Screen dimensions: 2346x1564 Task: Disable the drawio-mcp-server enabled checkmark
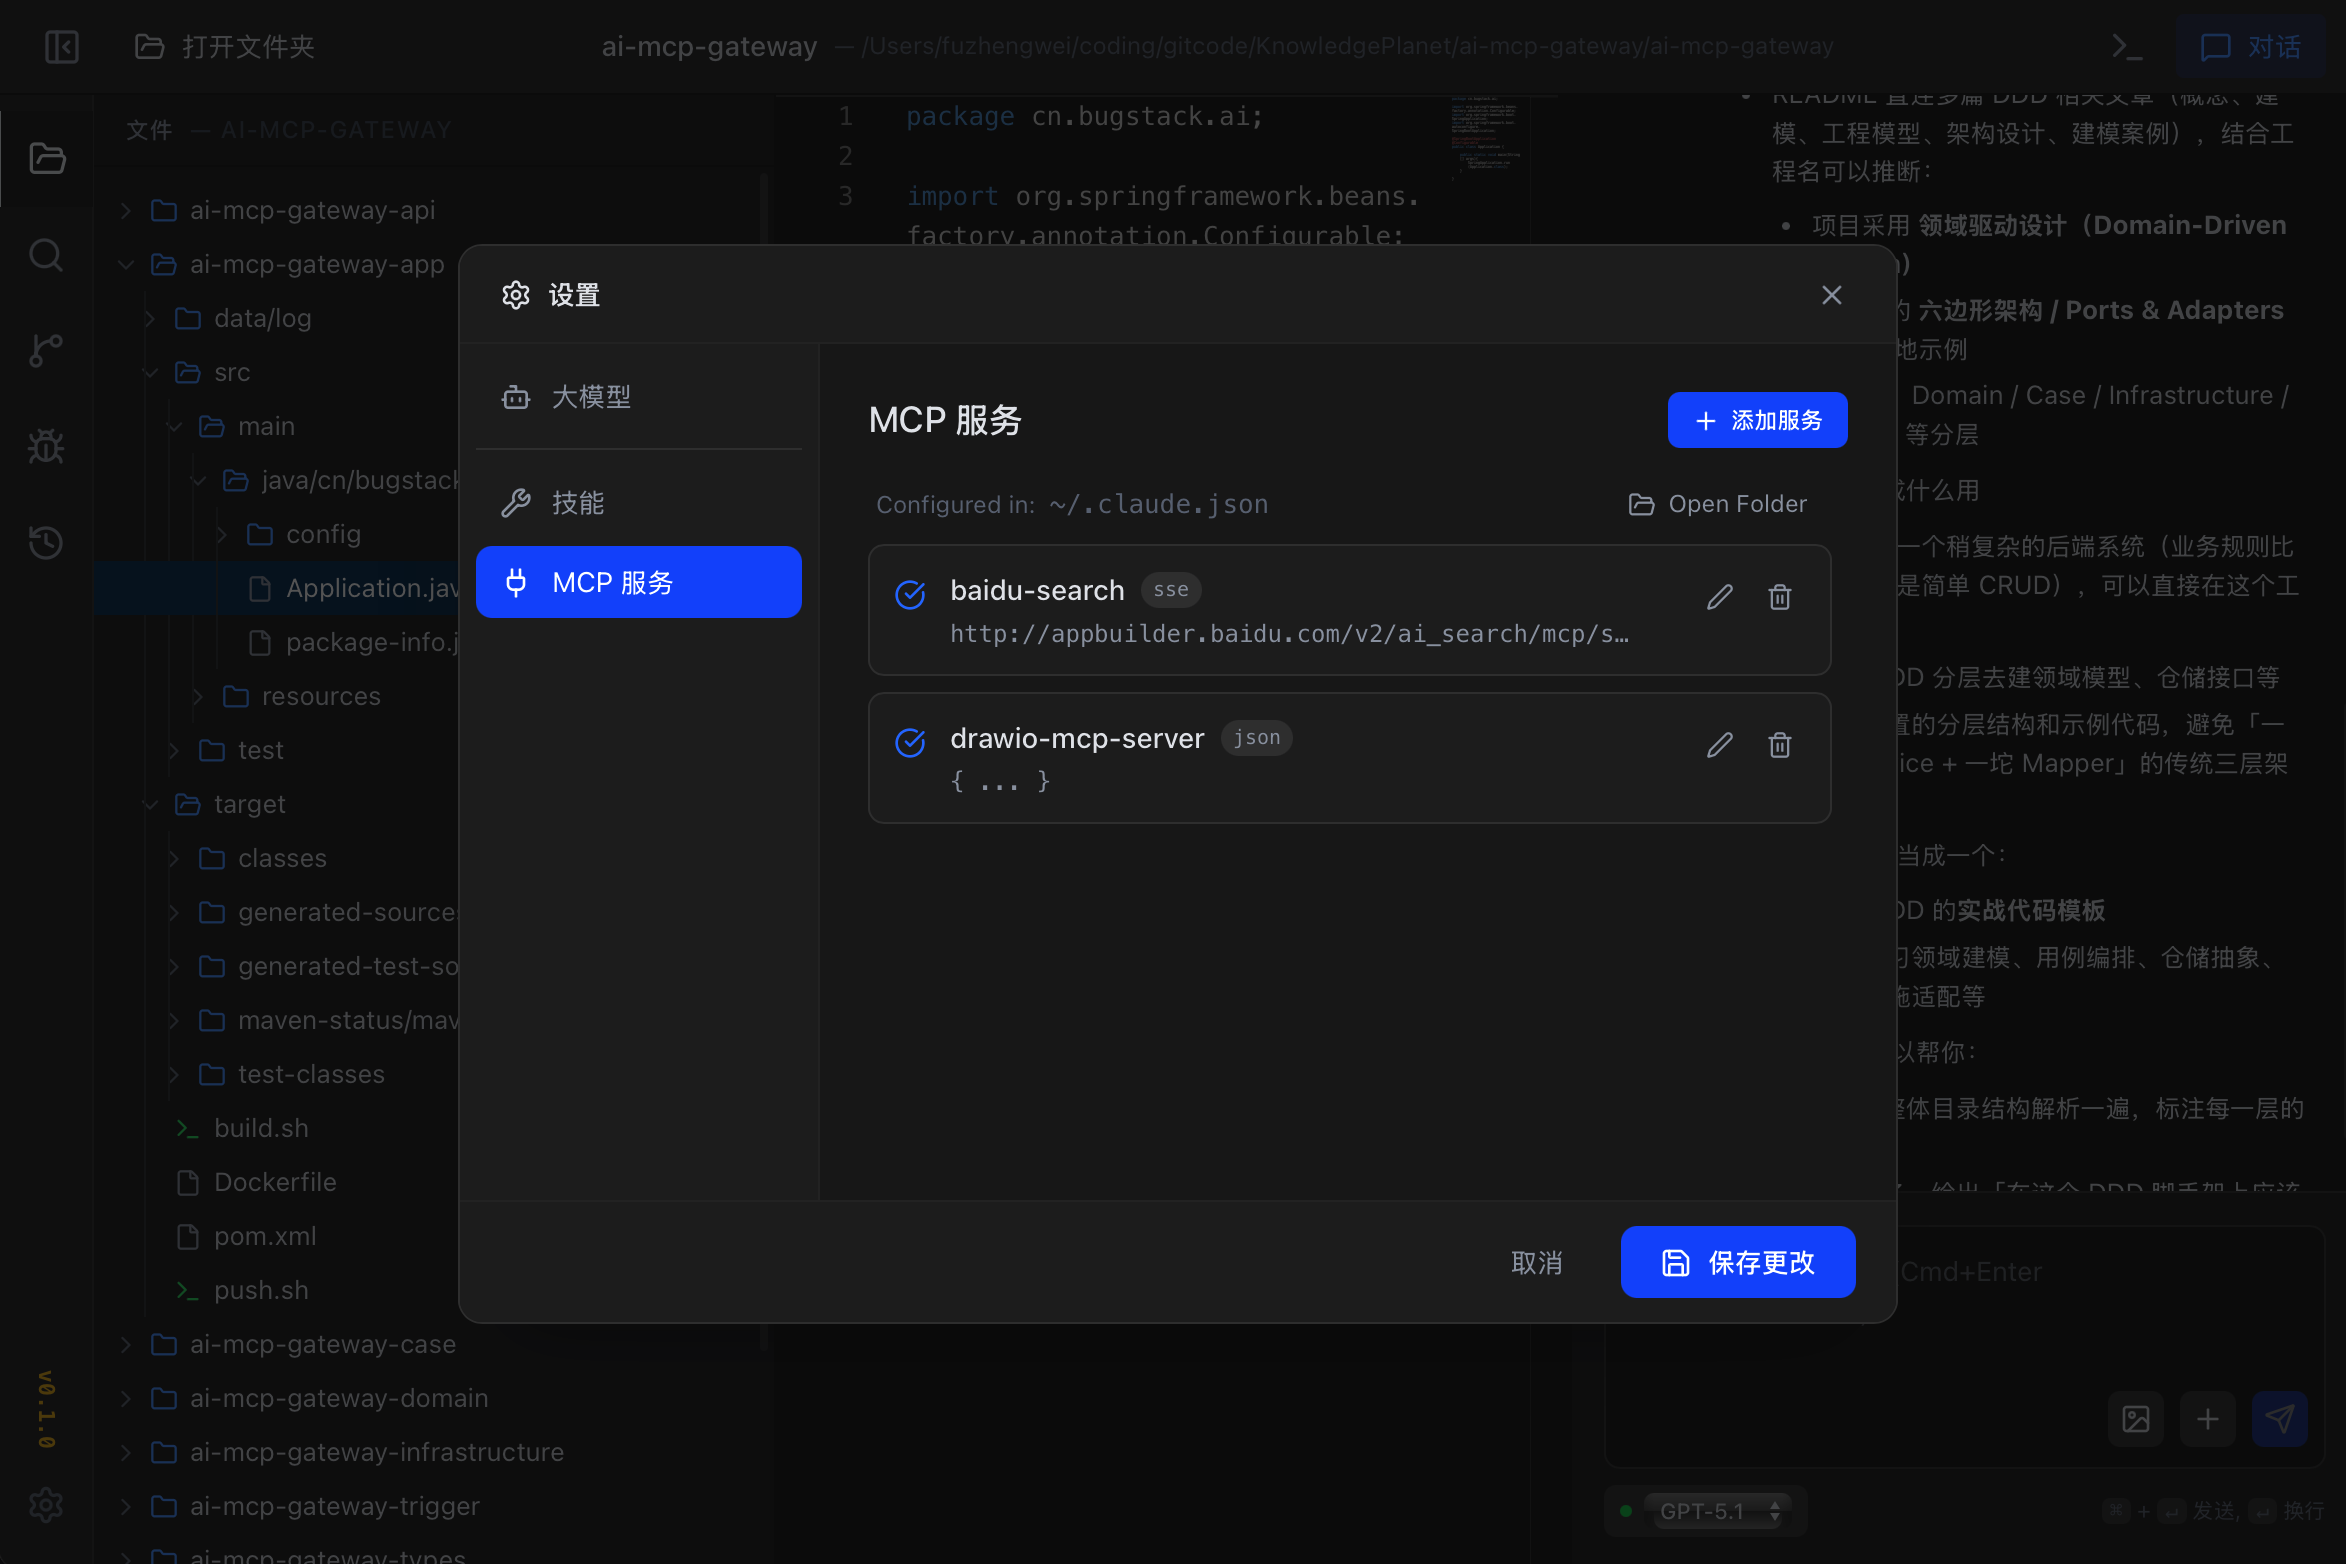tap(910, 742)
